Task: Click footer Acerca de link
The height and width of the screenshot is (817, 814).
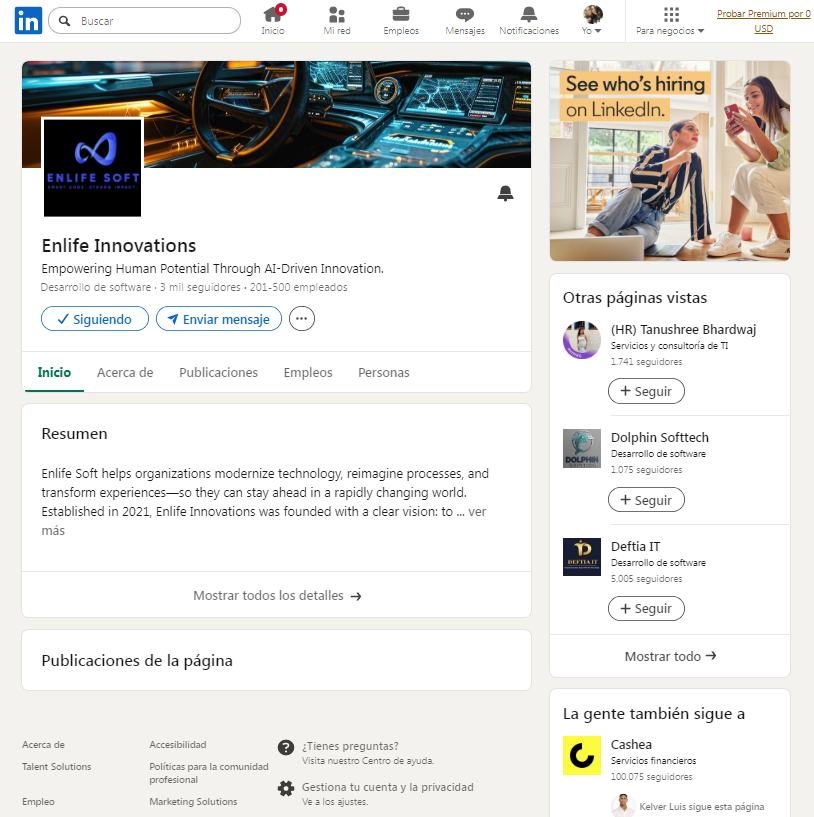Action: [x=43, y=745]
